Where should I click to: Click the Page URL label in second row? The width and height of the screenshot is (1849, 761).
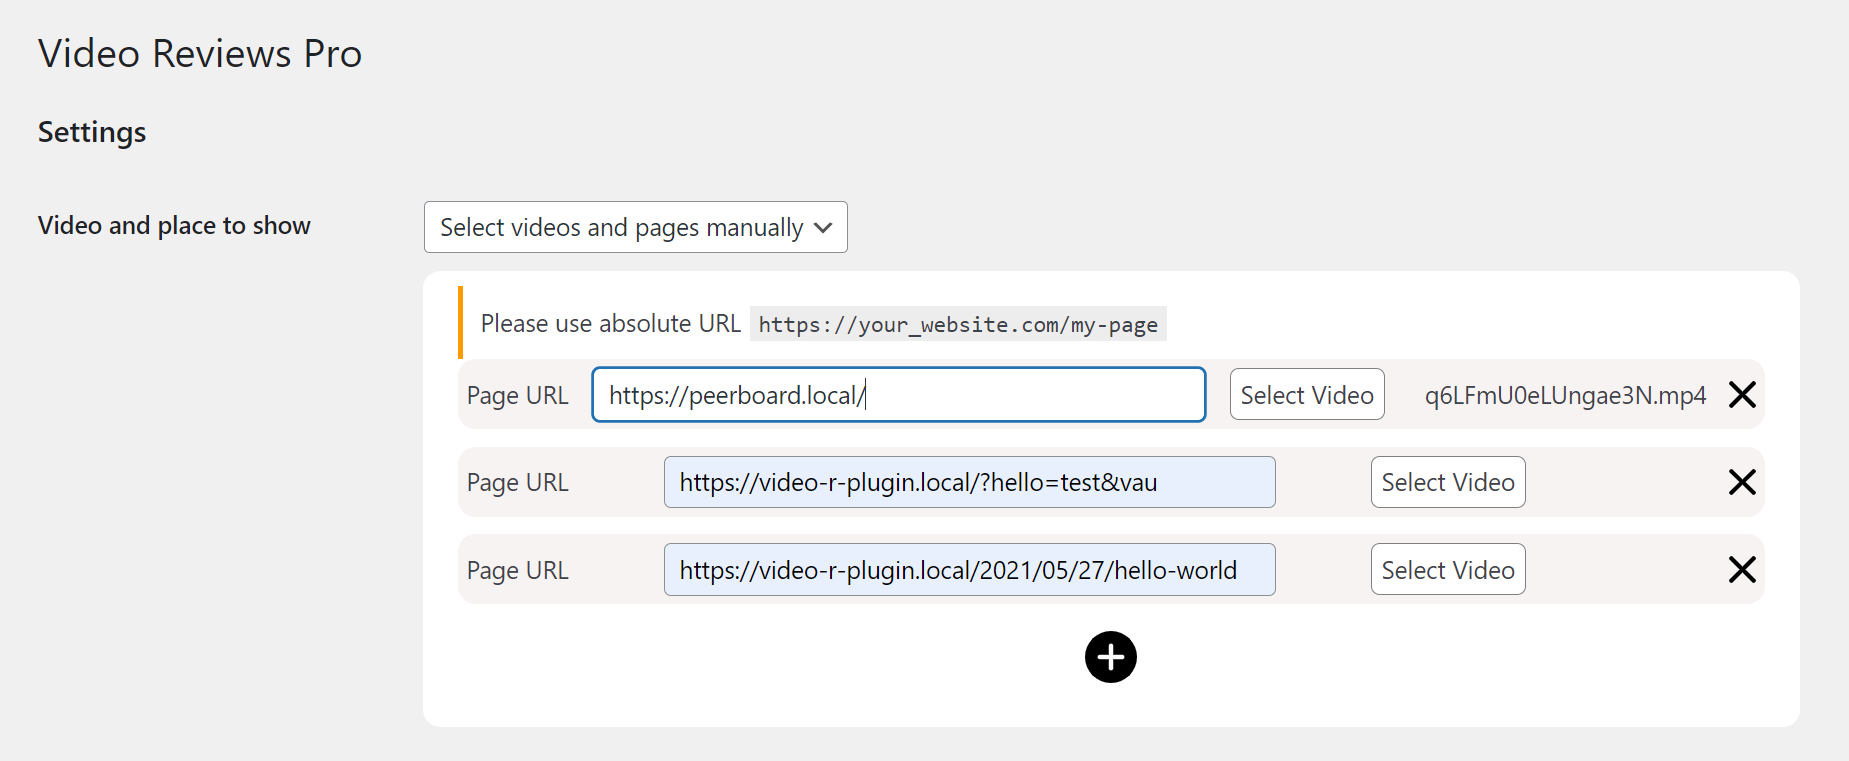click(x=517, y=483)
